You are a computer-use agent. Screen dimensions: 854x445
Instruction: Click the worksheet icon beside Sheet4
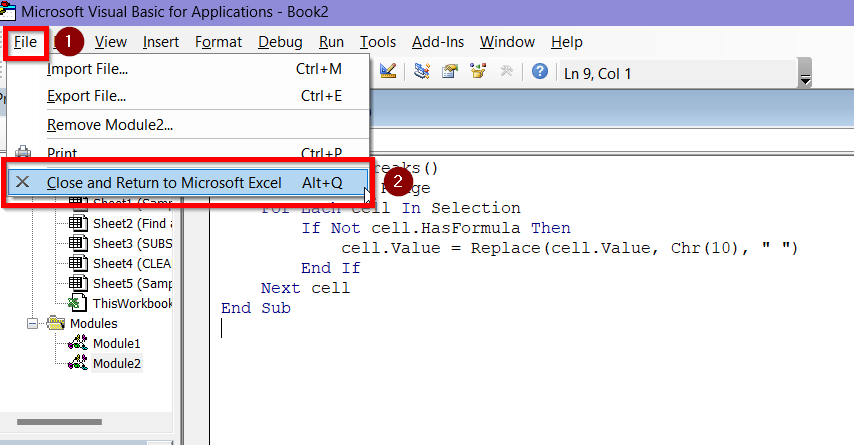(78, 264)
